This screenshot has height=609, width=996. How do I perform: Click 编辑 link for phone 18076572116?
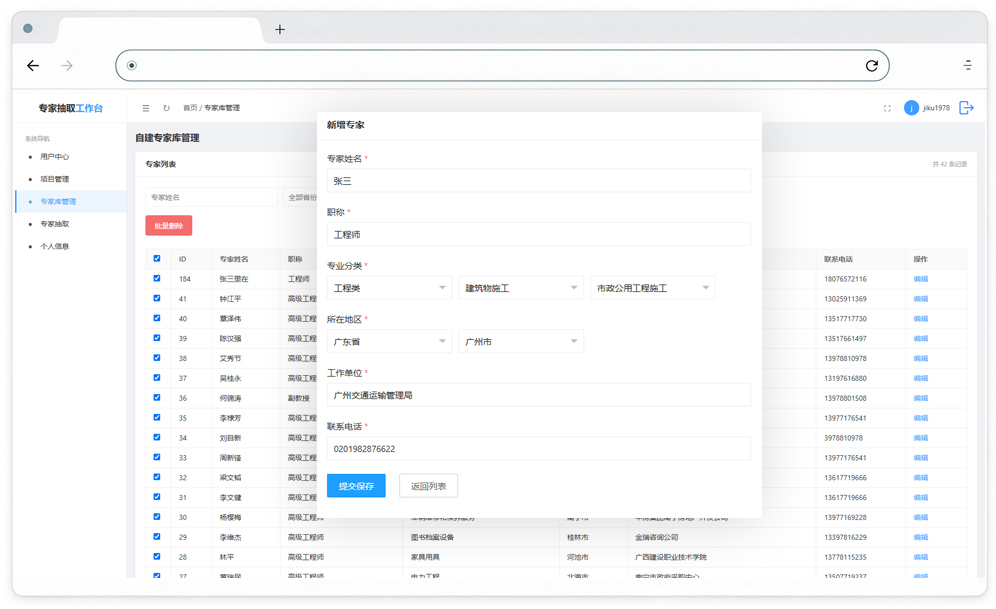click(x=920, y=279)
